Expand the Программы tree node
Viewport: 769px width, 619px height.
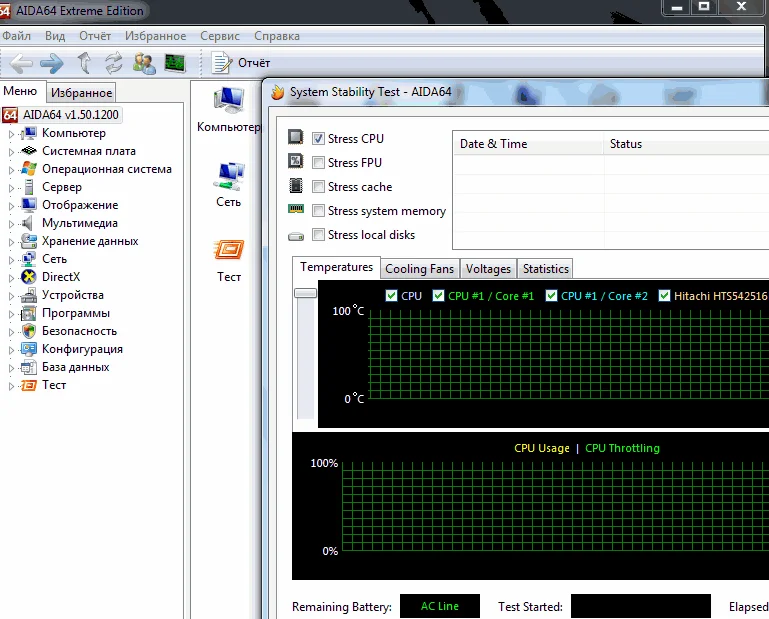(x=11, y=314)
